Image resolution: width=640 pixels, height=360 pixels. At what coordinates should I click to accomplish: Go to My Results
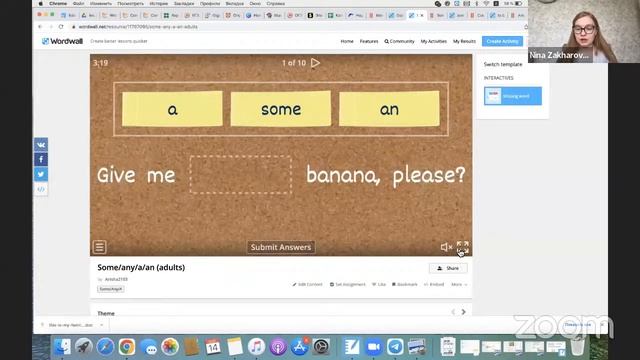(x=464, y=41)
